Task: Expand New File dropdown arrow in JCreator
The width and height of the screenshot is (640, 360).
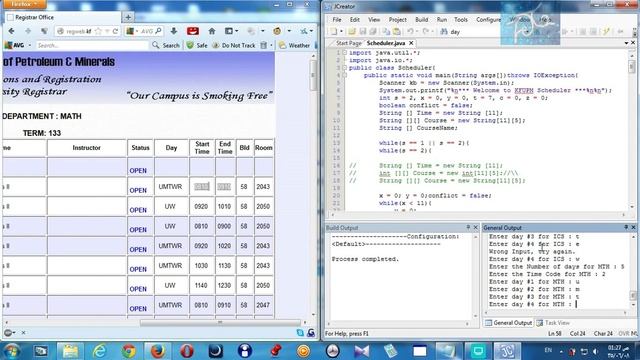Action: (x=341, y=31)
